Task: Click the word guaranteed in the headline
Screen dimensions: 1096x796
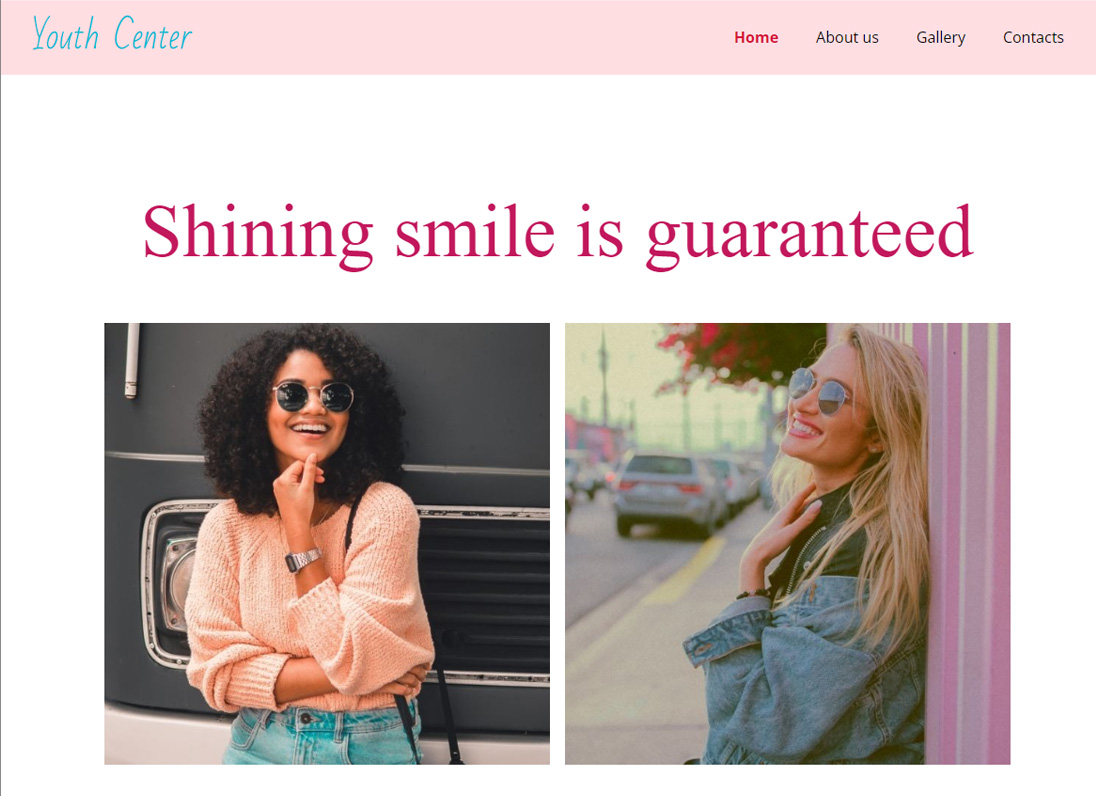Action: point(809,235)
